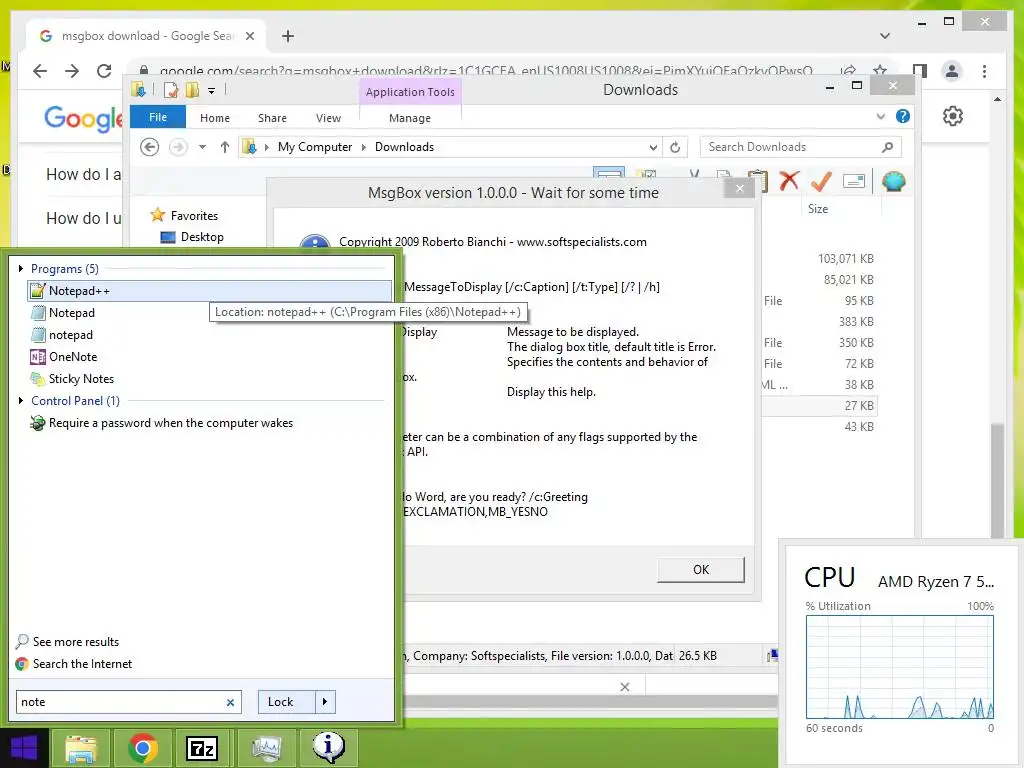Open a new Chrome tab
Viewport: 1024px width, 768px height.
288,36
